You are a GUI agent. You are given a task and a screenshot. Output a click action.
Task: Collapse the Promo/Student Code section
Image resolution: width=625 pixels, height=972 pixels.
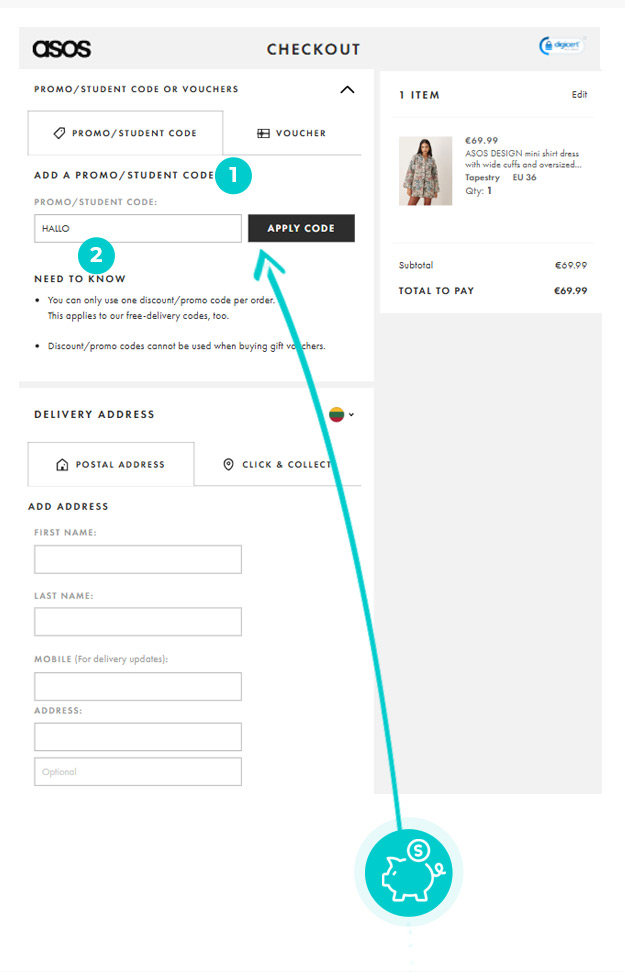(347, 90)
